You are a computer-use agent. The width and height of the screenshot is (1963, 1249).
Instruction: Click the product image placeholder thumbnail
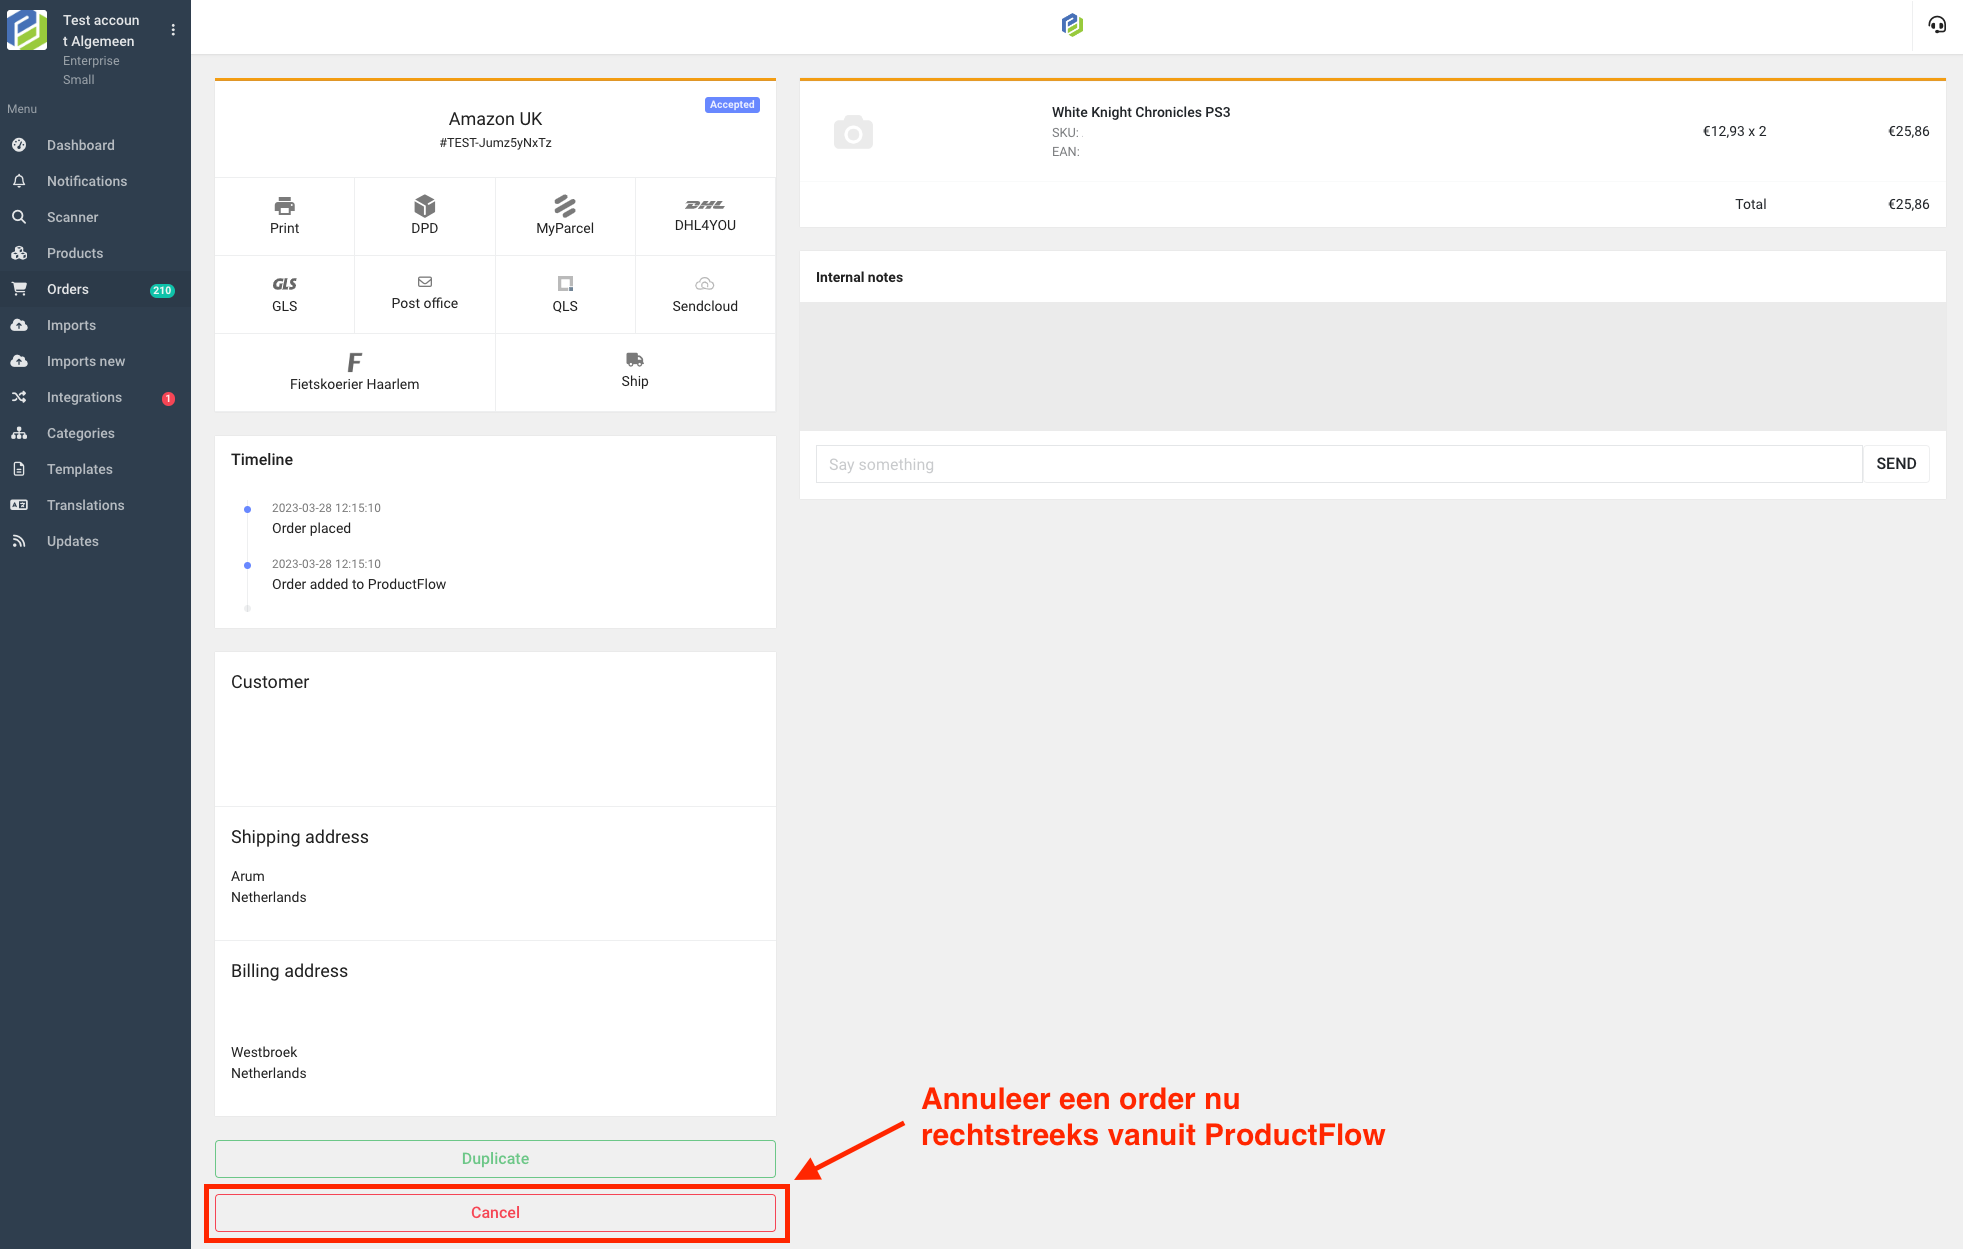(x=853, y=132)
